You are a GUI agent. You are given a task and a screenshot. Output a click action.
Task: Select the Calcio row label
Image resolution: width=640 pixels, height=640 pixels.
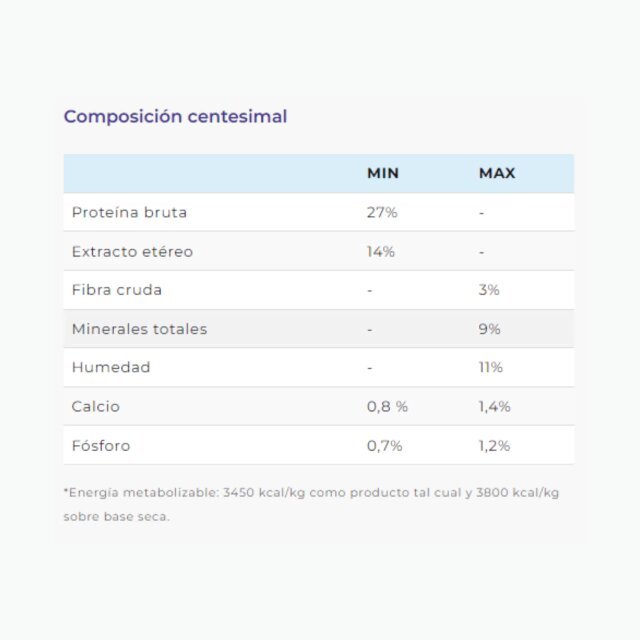coord(96,407)
